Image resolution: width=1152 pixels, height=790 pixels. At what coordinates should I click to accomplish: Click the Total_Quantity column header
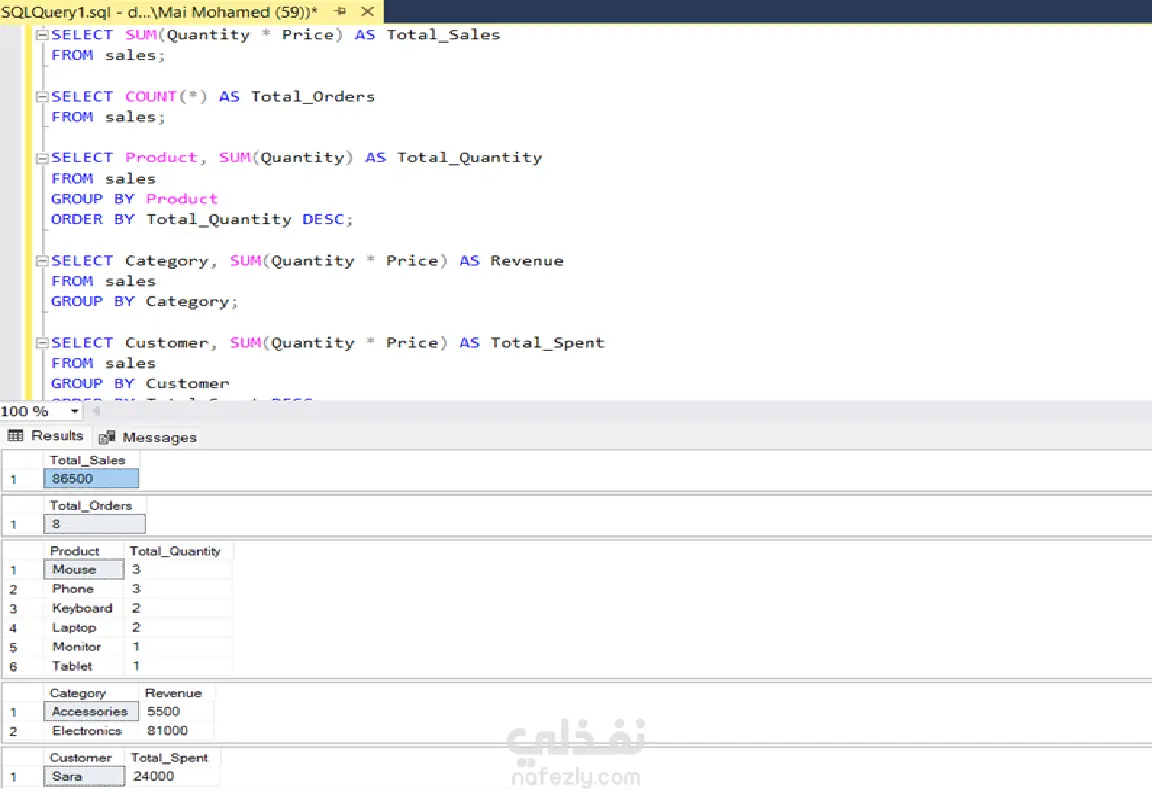pyautogui.click(x=179, y=550)
